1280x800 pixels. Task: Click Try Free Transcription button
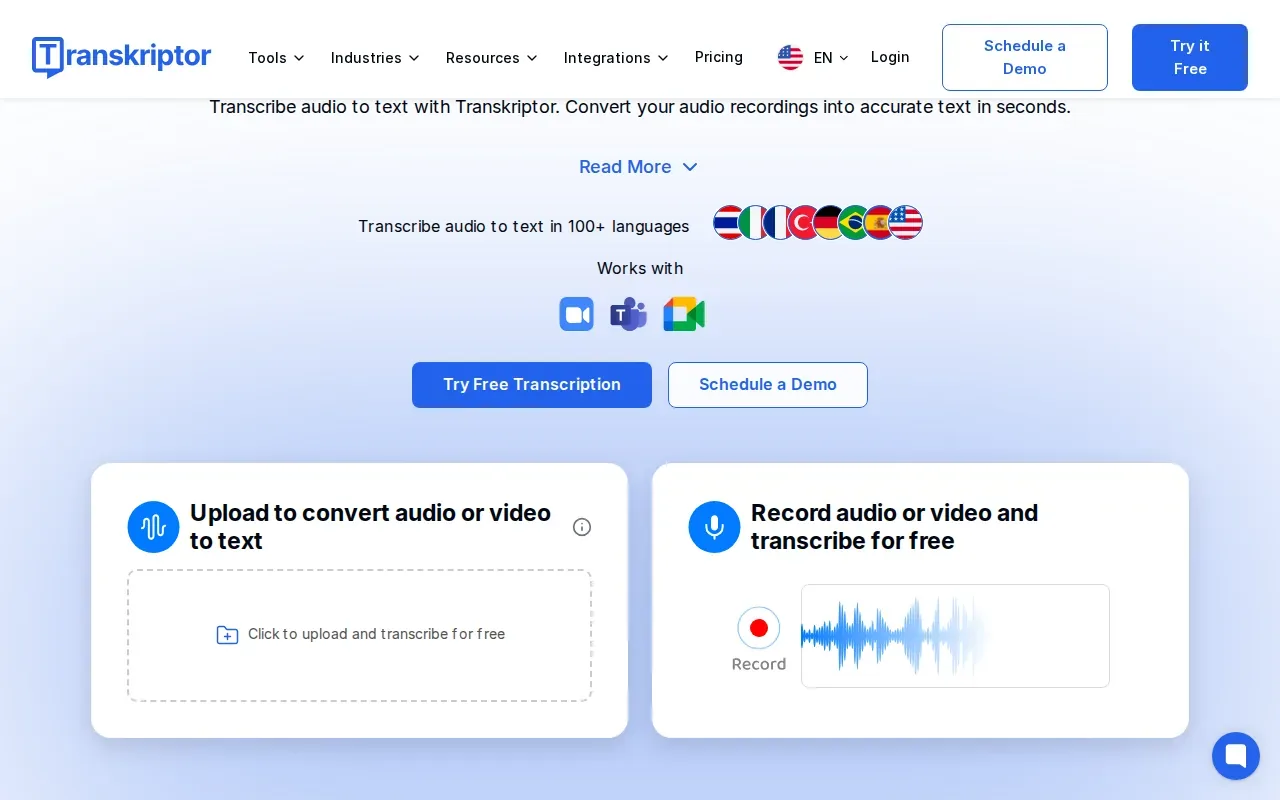[532, 385]
